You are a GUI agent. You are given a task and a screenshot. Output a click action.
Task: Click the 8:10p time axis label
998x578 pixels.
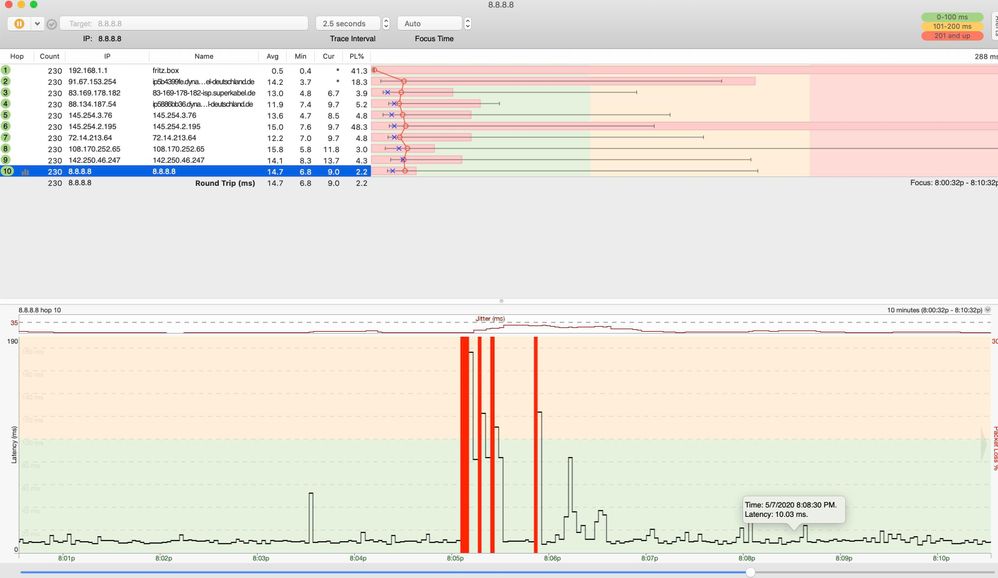coord(941,558)
